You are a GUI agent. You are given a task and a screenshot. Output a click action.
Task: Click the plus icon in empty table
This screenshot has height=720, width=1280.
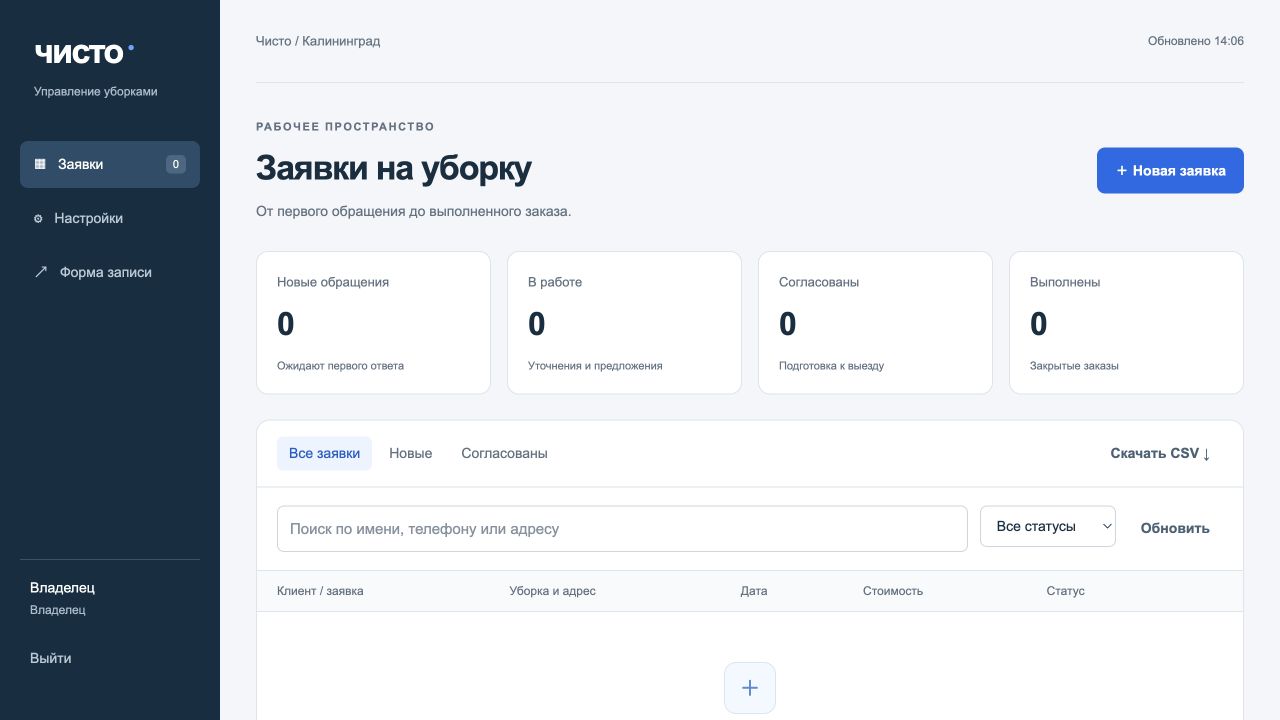point(750,688)
